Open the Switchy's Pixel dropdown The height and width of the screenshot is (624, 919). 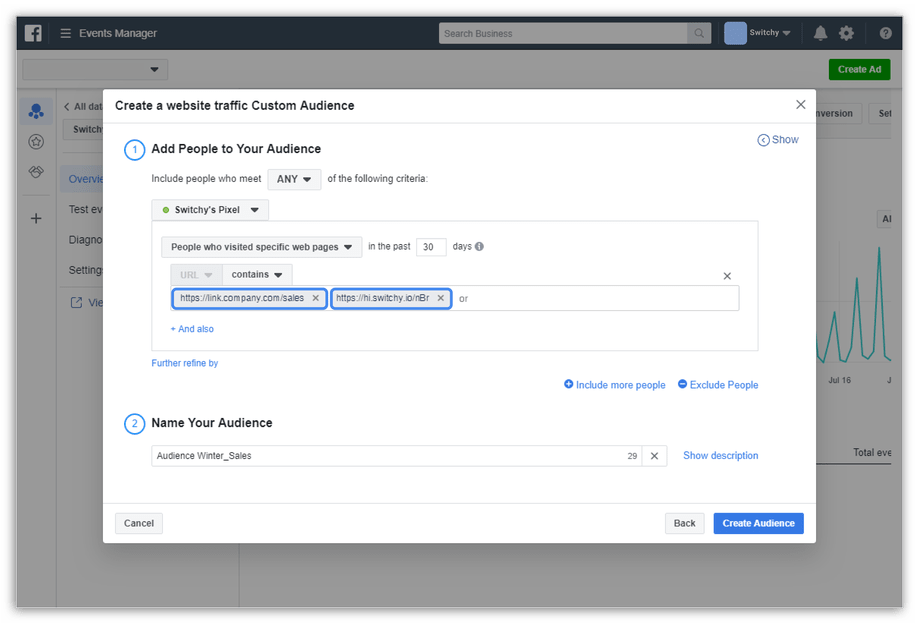click(211, 210)
